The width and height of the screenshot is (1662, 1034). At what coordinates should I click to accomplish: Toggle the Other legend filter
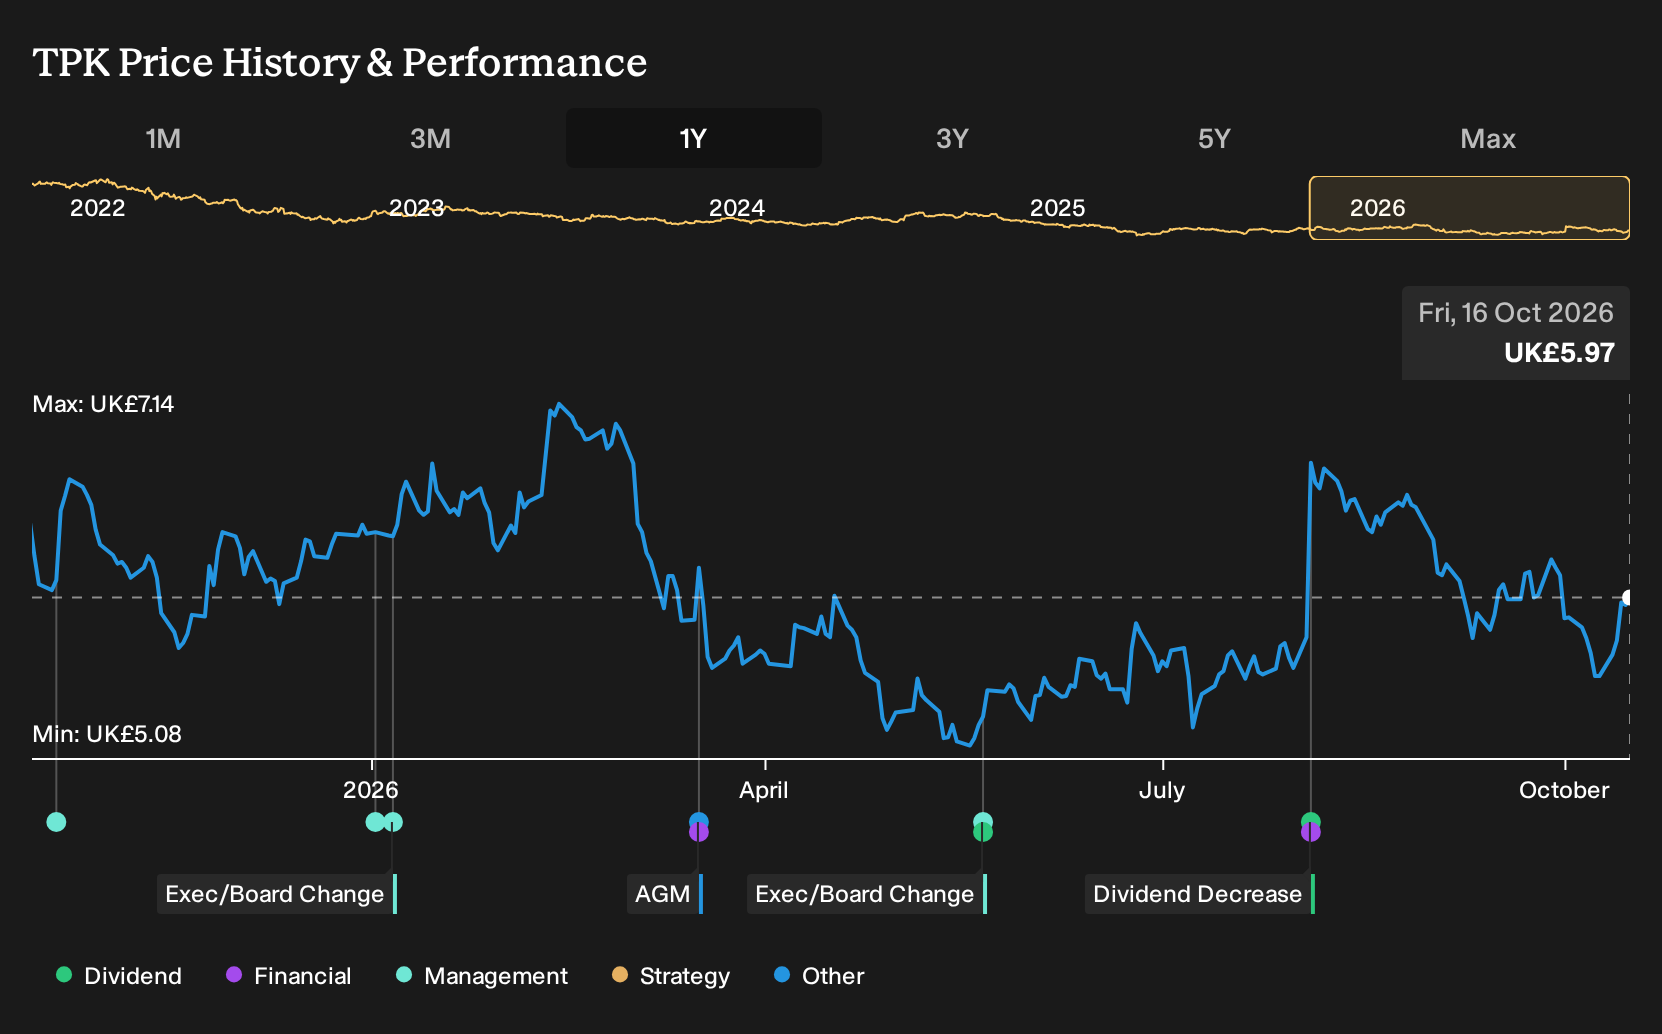coord(819,976)
